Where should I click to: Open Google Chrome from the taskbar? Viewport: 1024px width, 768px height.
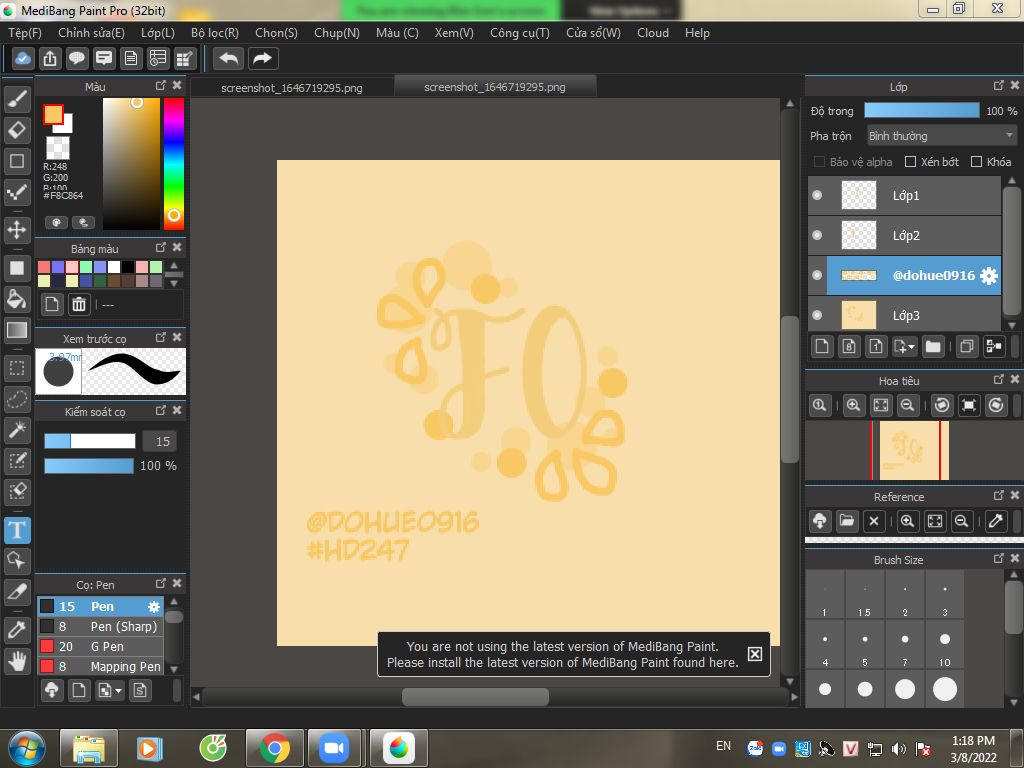pyautogui.click(x=274, y=748)
